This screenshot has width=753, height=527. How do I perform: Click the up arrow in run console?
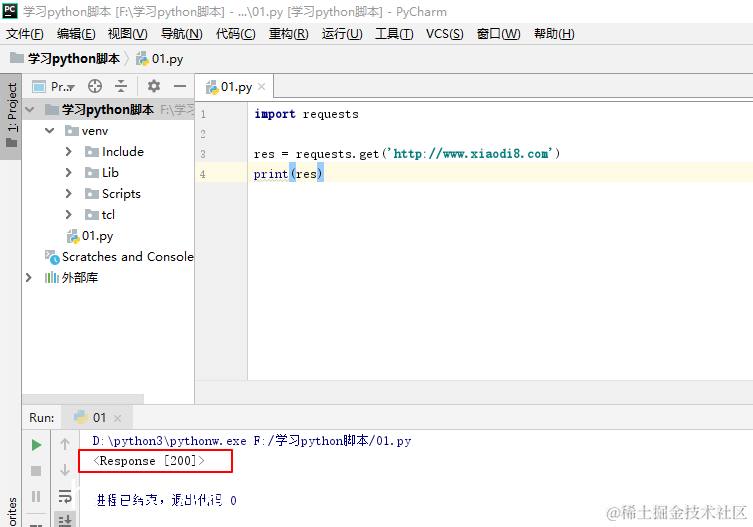point(65,444)
